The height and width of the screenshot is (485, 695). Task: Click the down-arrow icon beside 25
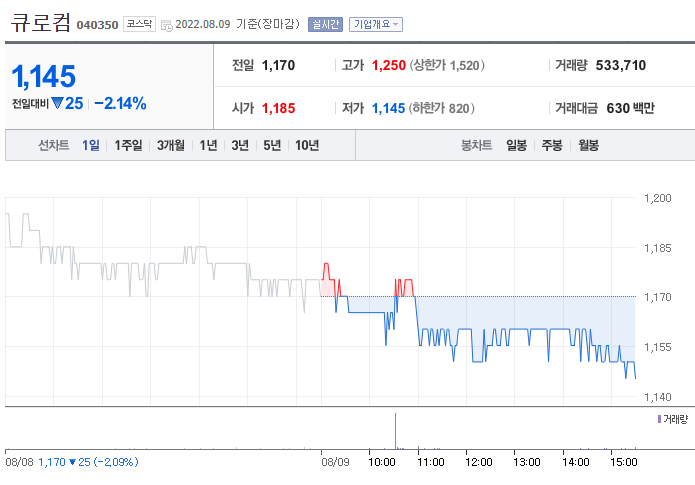pyautogui.click(x=58, y=104)
